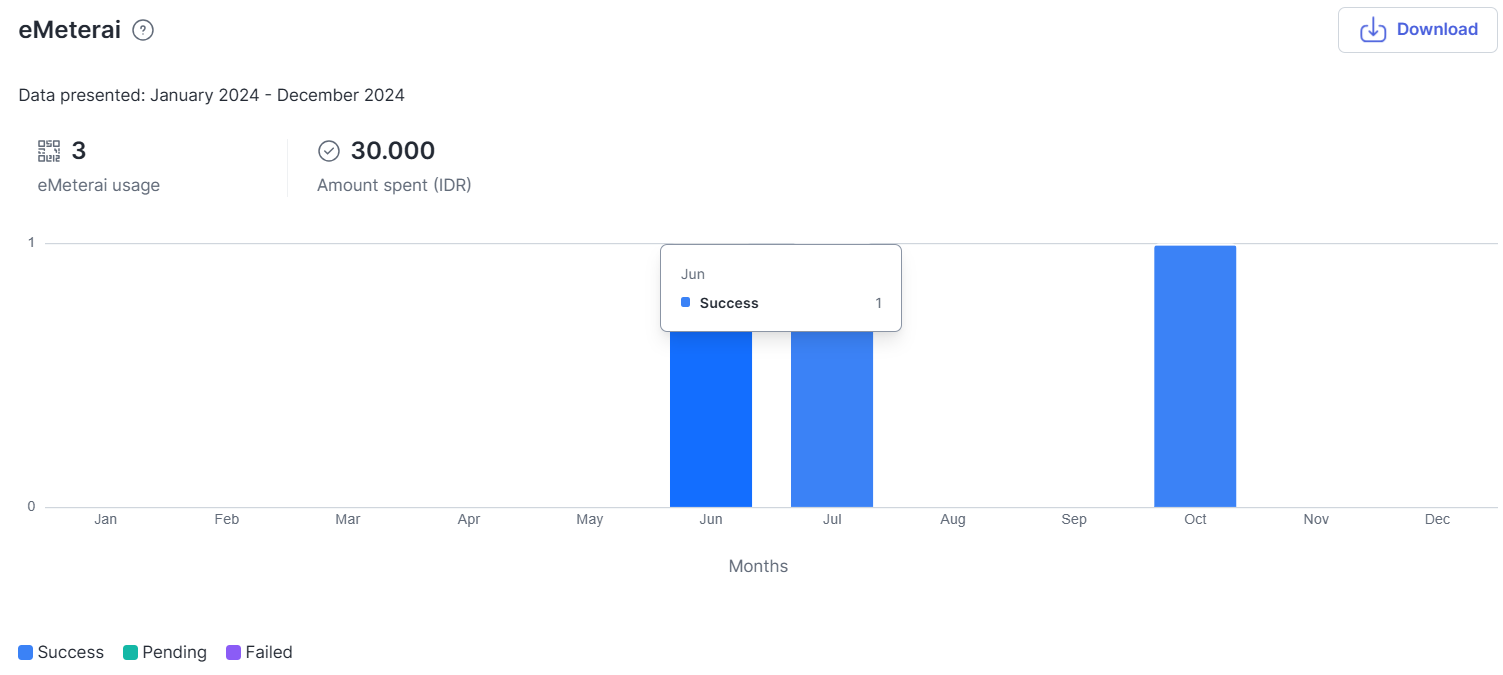Select the Jul bar in the chart
This screenshot has height=675, width=1503.
click(x=831, y=420)
